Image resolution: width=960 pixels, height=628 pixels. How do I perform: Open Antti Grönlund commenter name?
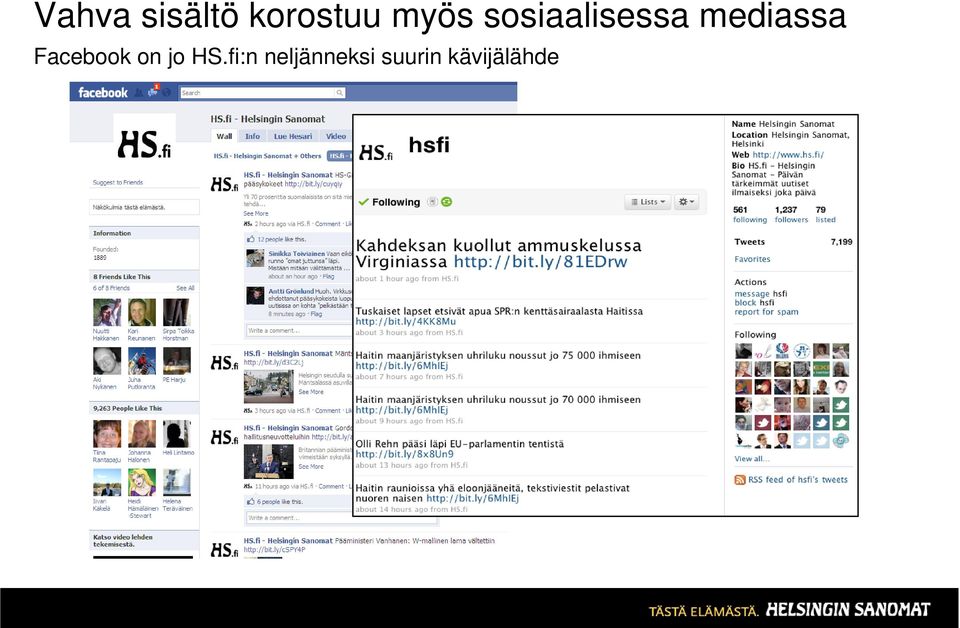[x=291, y=291]
